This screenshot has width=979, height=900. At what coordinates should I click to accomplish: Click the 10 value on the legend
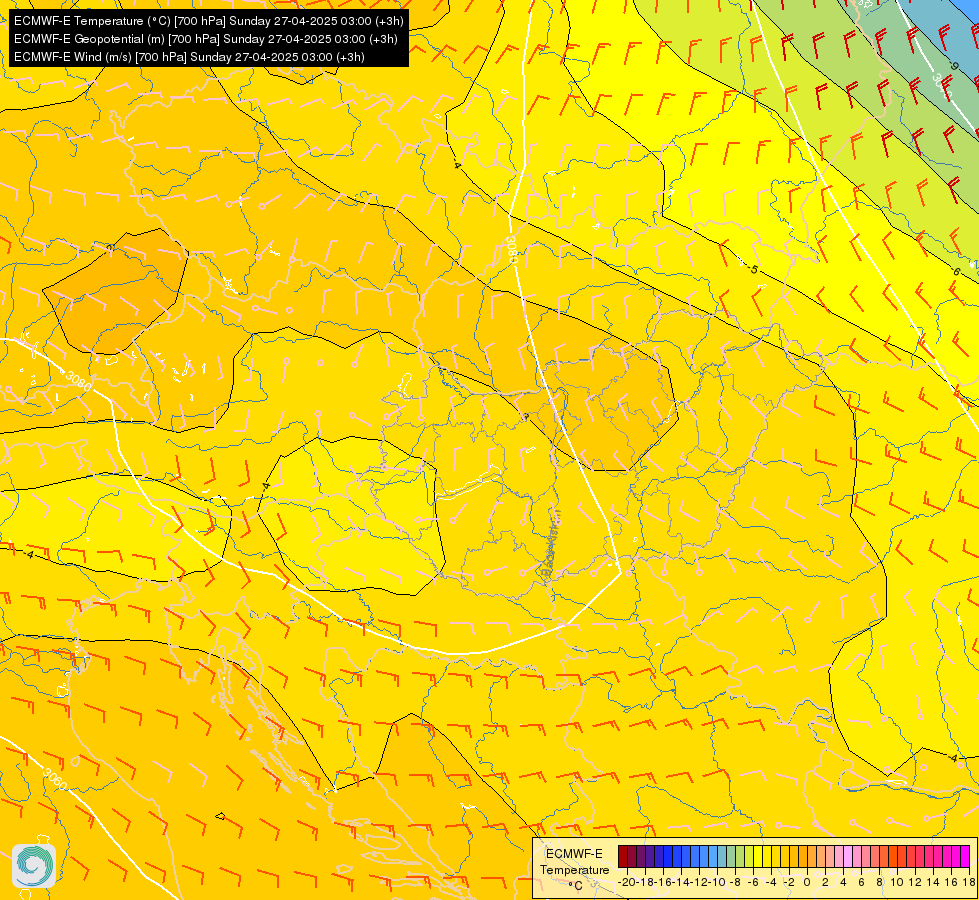pos(897,882)
